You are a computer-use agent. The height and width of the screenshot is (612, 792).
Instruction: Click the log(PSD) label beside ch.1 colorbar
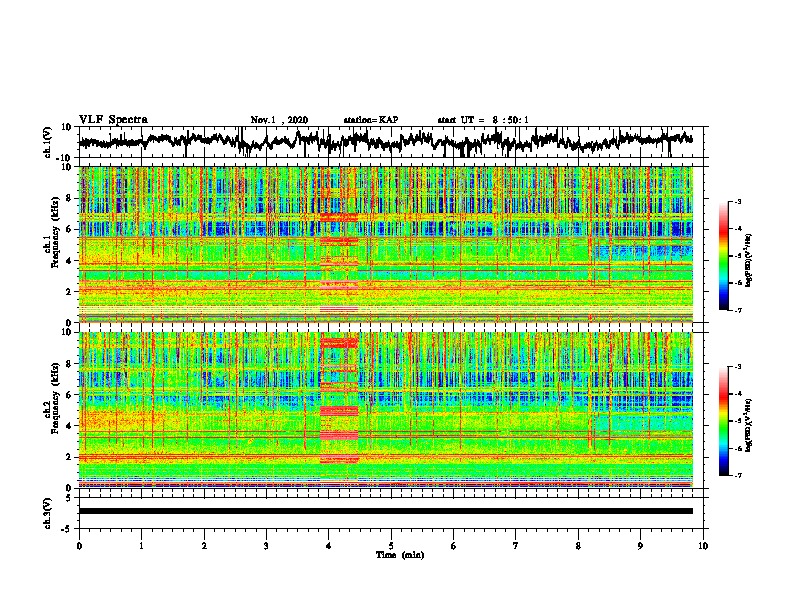(749, 261)
